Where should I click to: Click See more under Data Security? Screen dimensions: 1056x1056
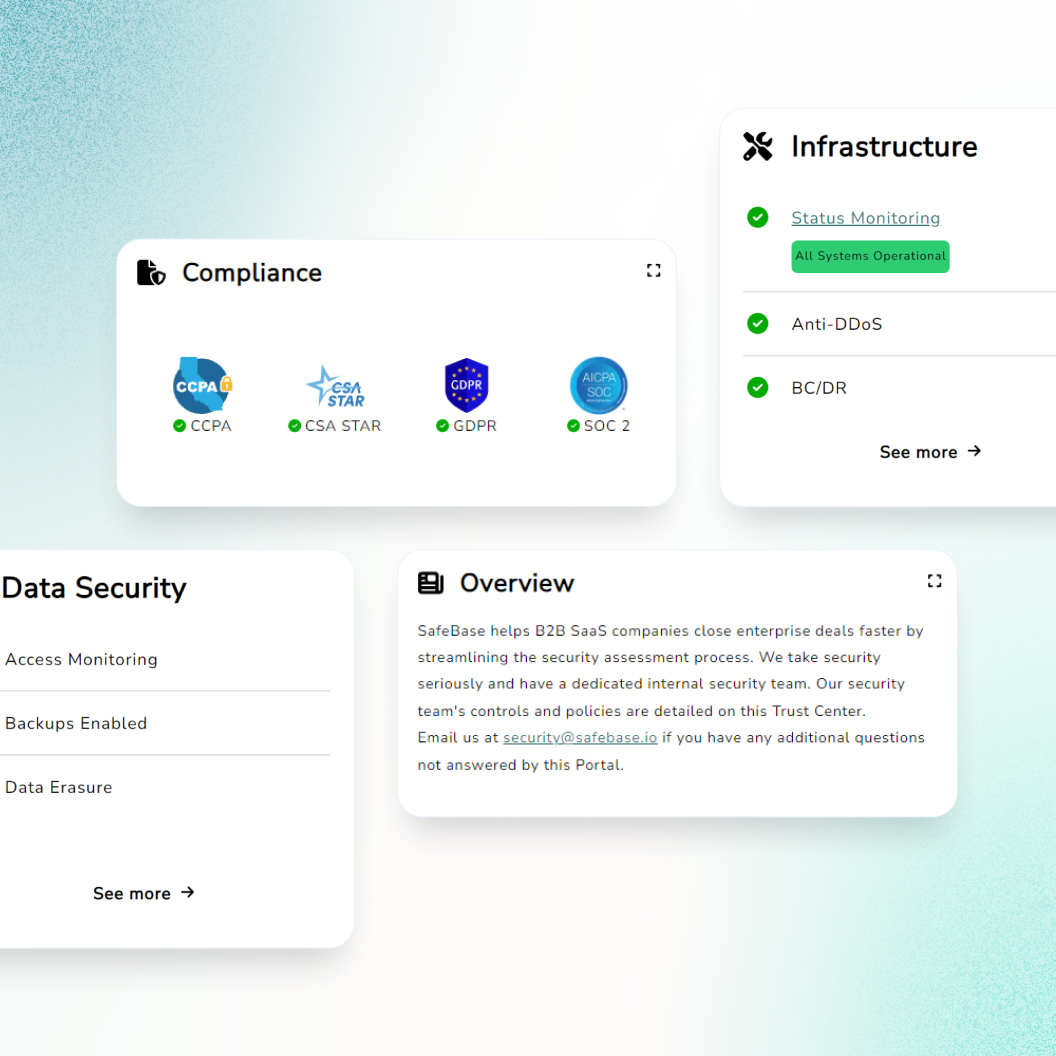coord(144,893)
